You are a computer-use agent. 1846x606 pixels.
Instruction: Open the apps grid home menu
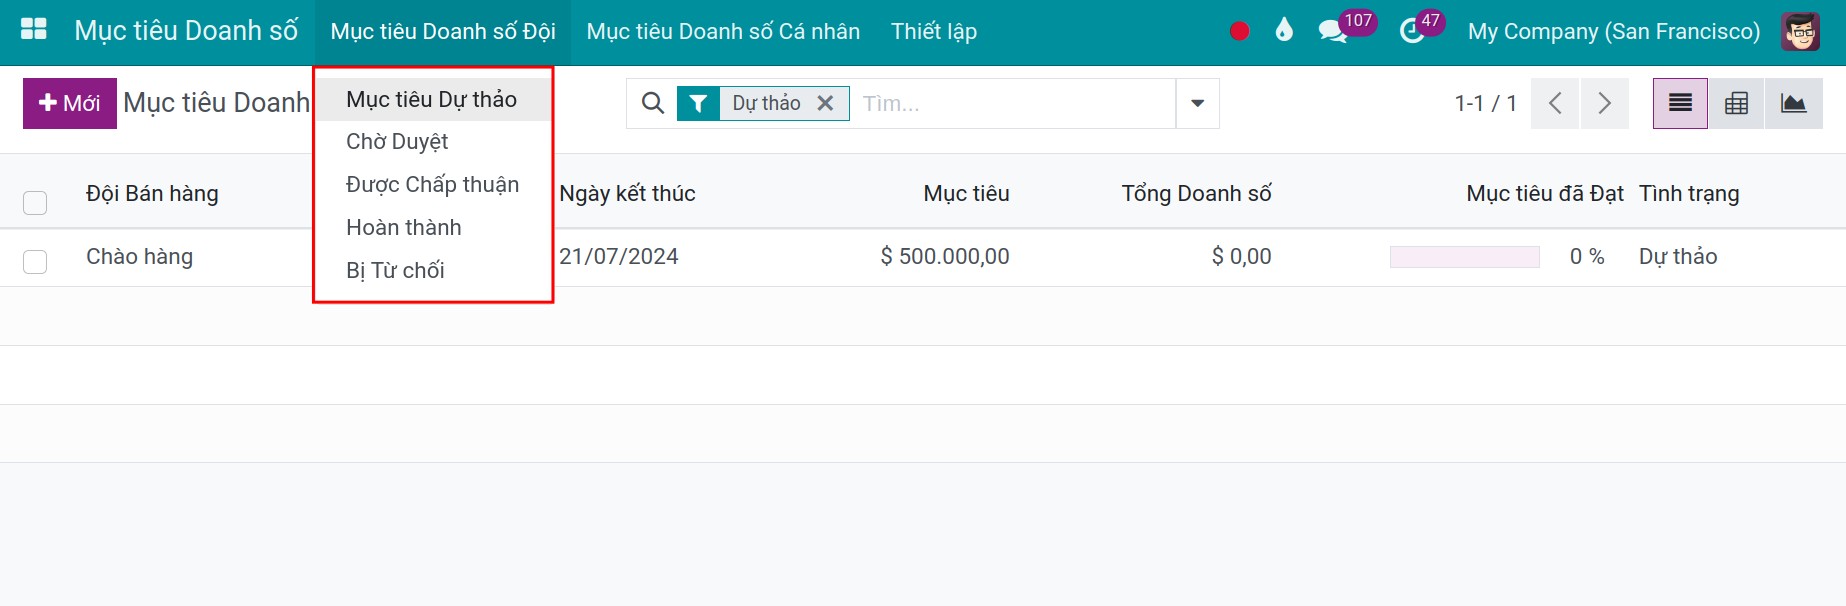(x=34, y=30)
